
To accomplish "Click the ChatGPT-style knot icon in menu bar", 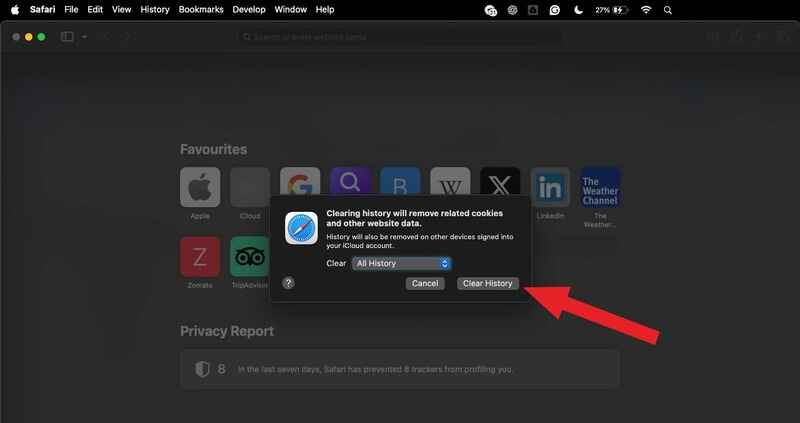I will point(512,10).
